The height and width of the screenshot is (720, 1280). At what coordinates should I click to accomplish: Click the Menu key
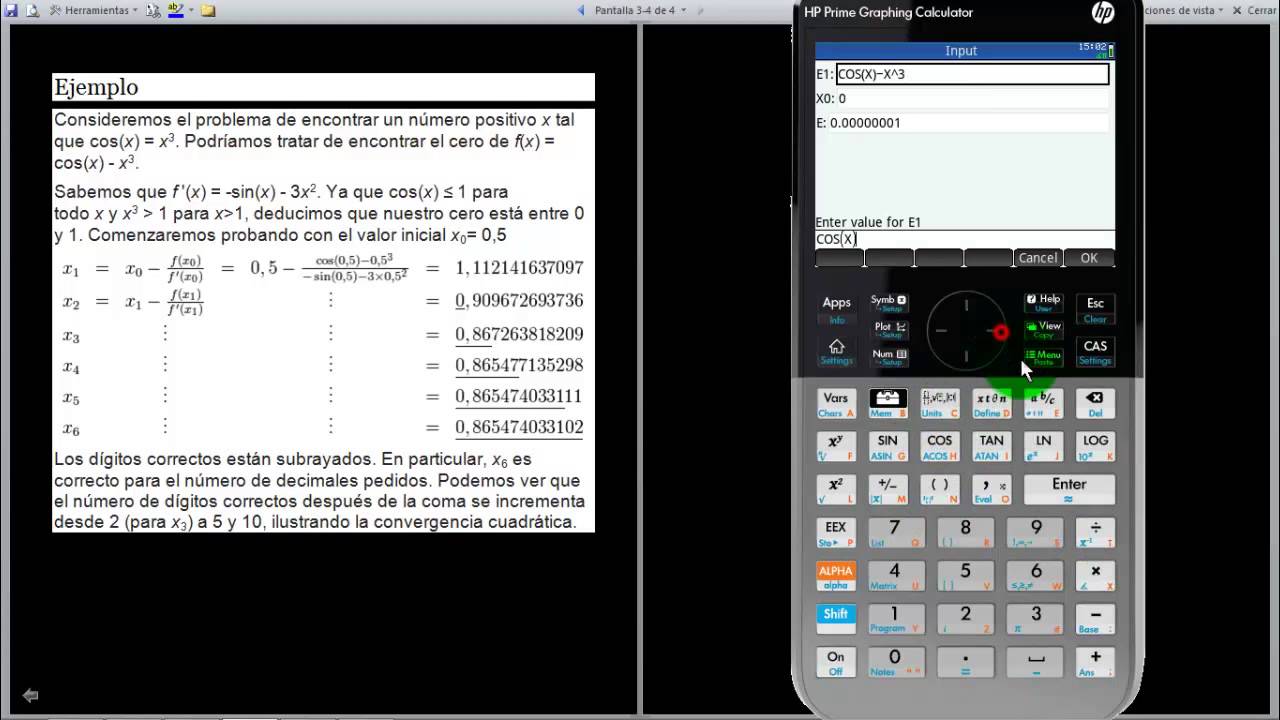pyautogui.click(x=1043, y=356)
